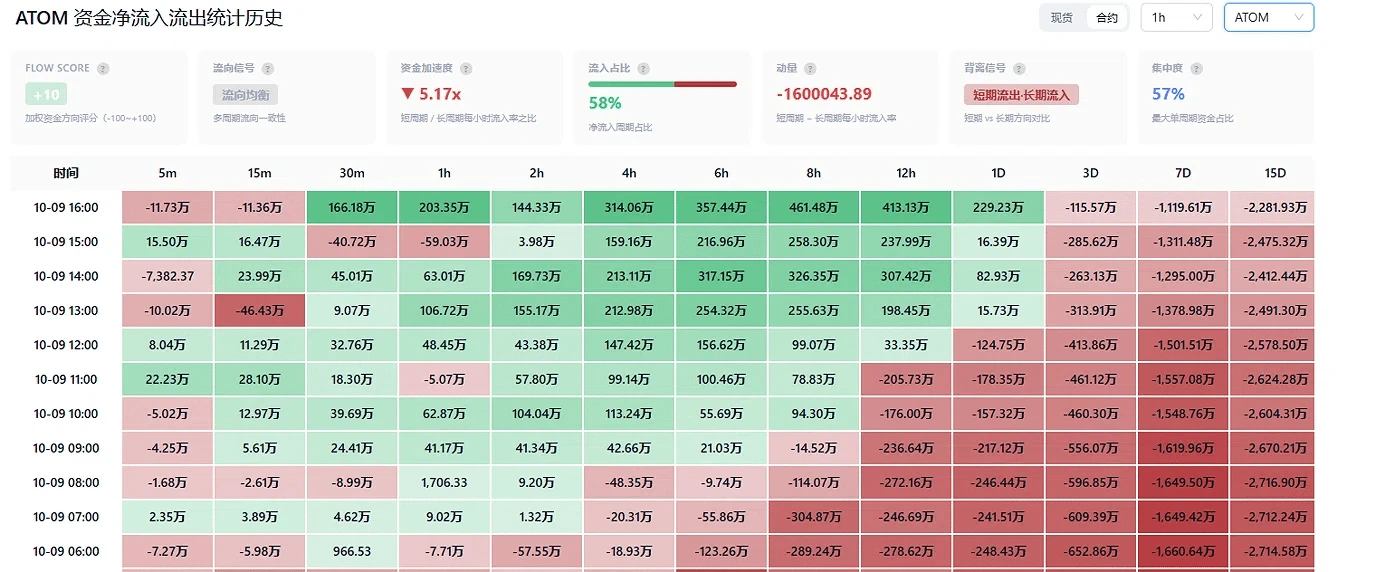Click the 时间 column header

click(66, 173)
